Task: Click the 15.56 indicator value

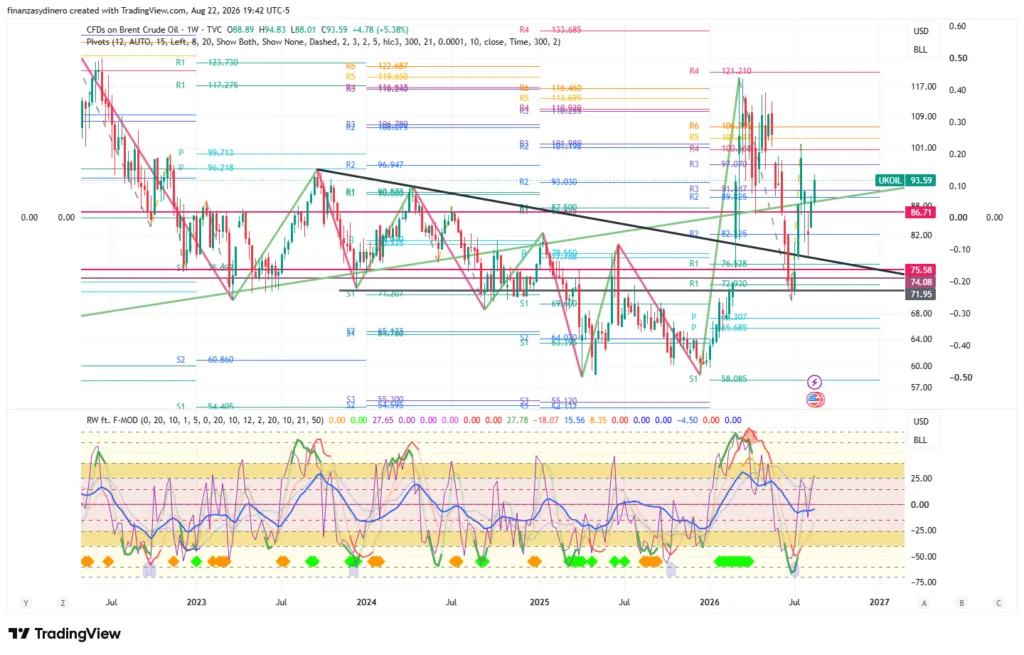Action: pos(574,420)
